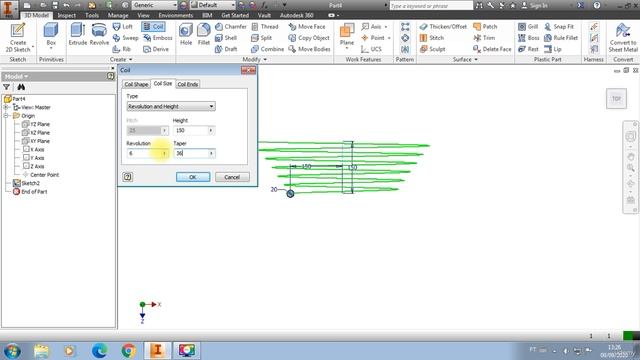
Task: Activate the Coil tool in ribbon
Action: pos(153,27)
